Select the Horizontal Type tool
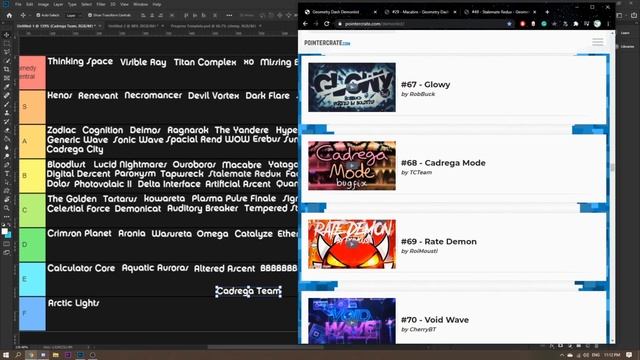Screen dimensions: 640x360 click(7, 173)
